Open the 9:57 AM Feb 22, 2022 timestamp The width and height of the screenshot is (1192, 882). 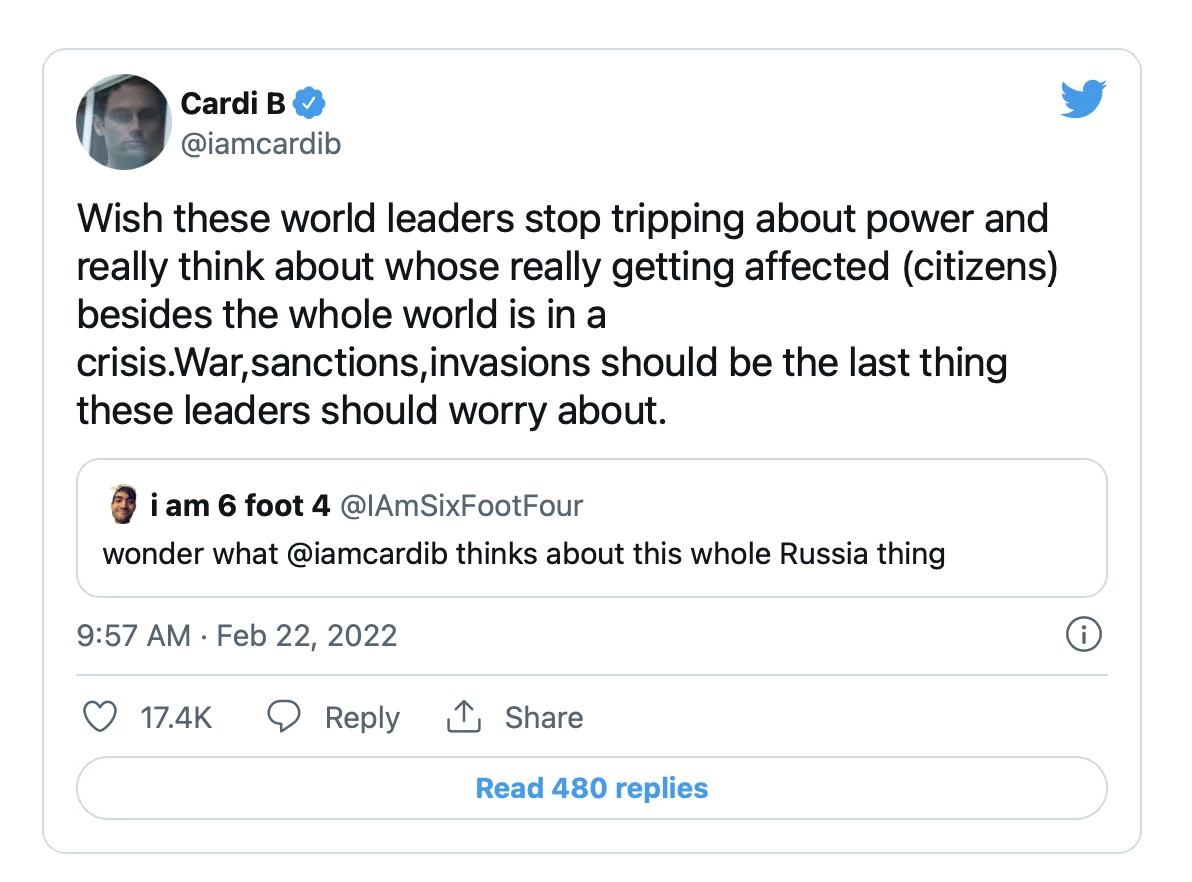pyautogui.click(x=236, y=635)
